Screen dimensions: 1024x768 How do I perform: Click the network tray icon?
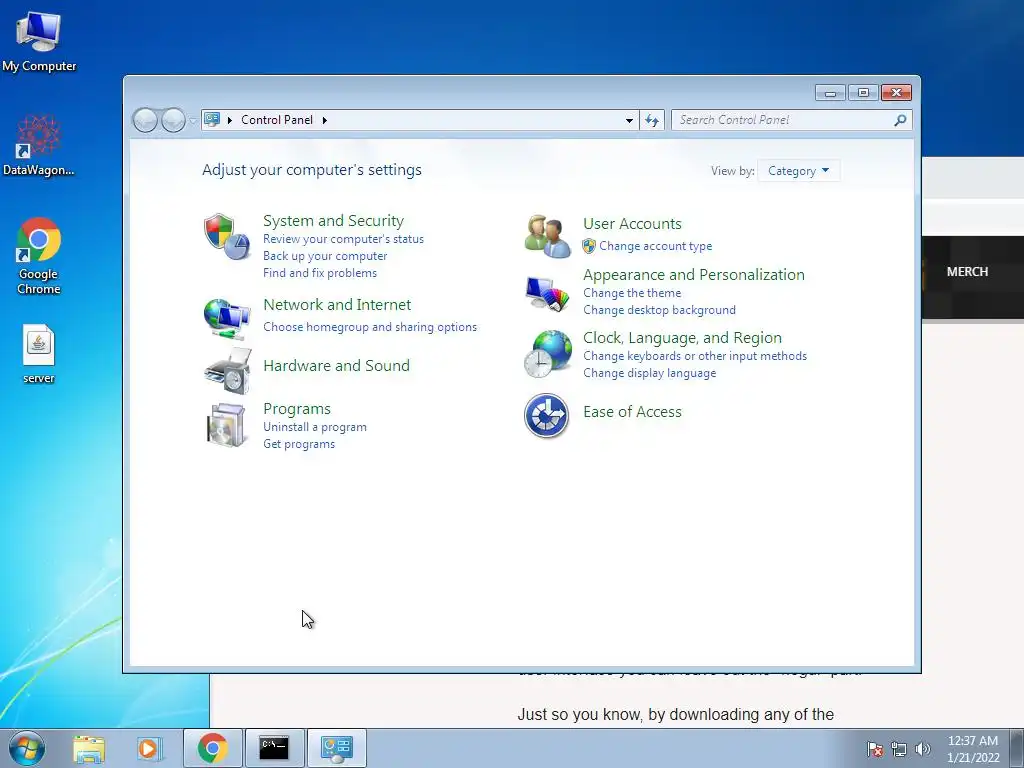click(899, 749)
